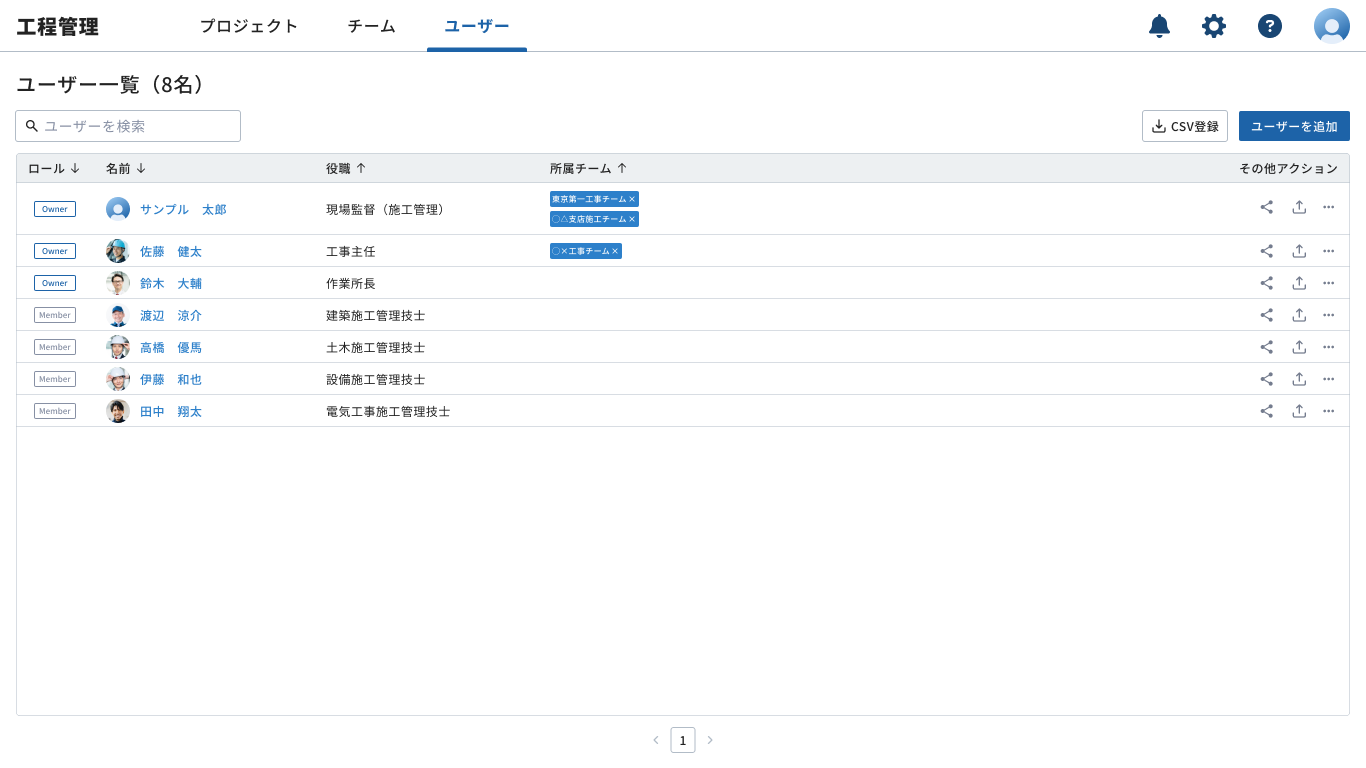Switch to the チーム tab

(371, 26)
